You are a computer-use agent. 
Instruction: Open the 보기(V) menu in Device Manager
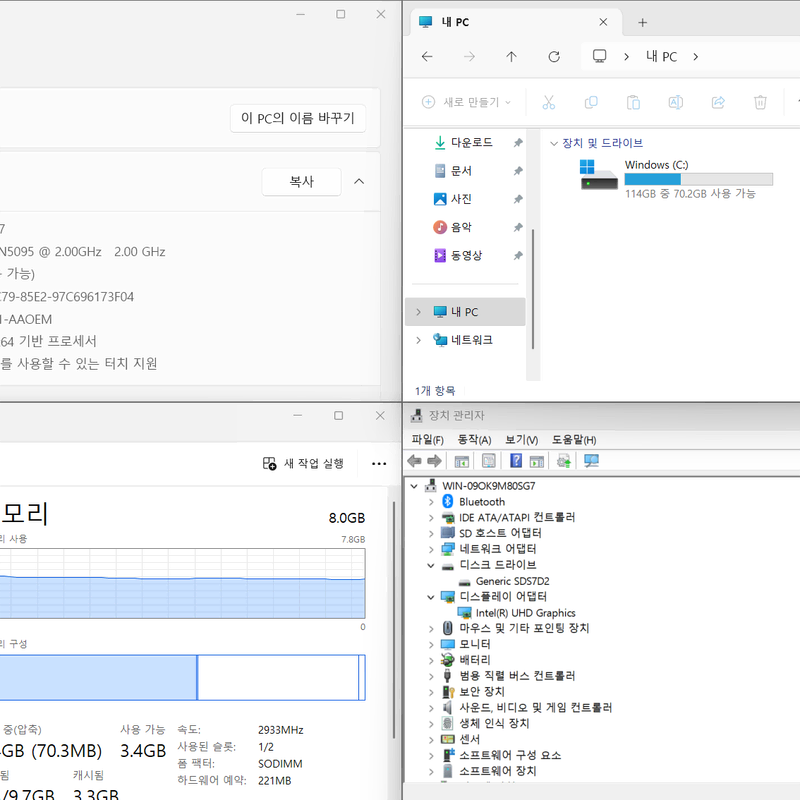(521, 439)
